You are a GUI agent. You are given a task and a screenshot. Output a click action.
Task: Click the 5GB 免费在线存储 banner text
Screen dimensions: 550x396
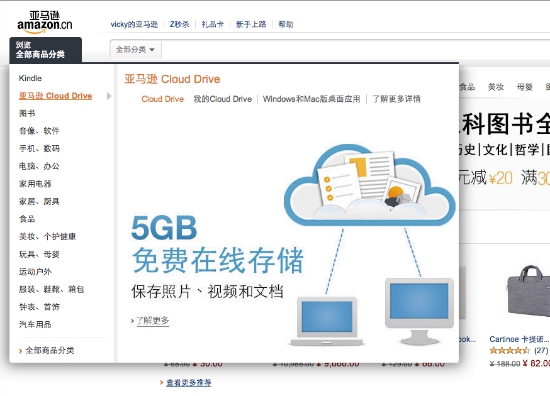pyautogui.click(x=217, y=244)
